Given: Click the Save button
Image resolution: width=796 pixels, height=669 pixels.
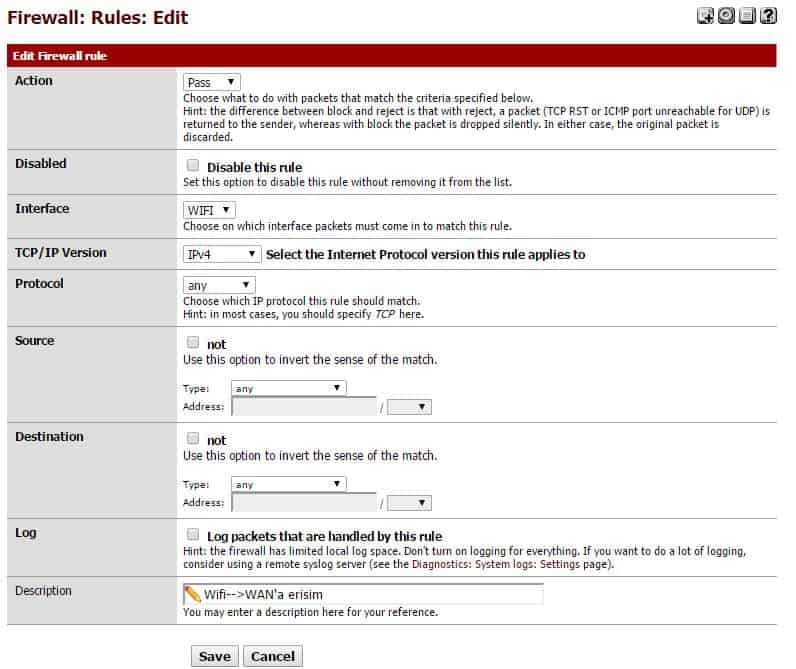Looking at the screenshot, I should pyautogui.click(x=214, y=656).
